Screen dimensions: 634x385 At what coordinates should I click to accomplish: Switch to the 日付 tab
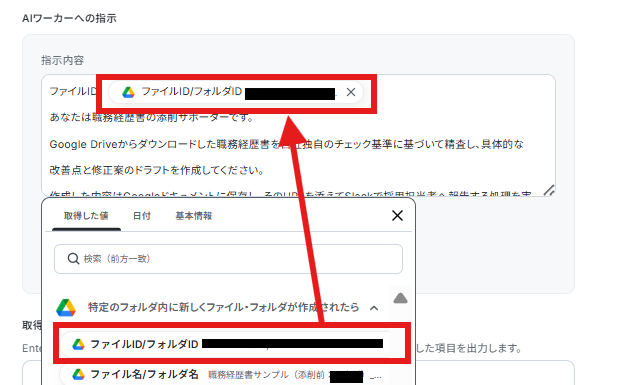click(142, 216)
